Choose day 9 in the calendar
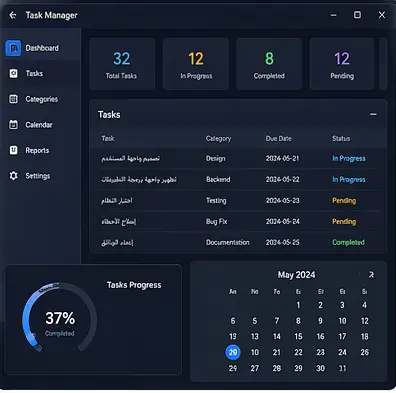The height and width of the screenshot is (393, 396). [x=320, y=321]
